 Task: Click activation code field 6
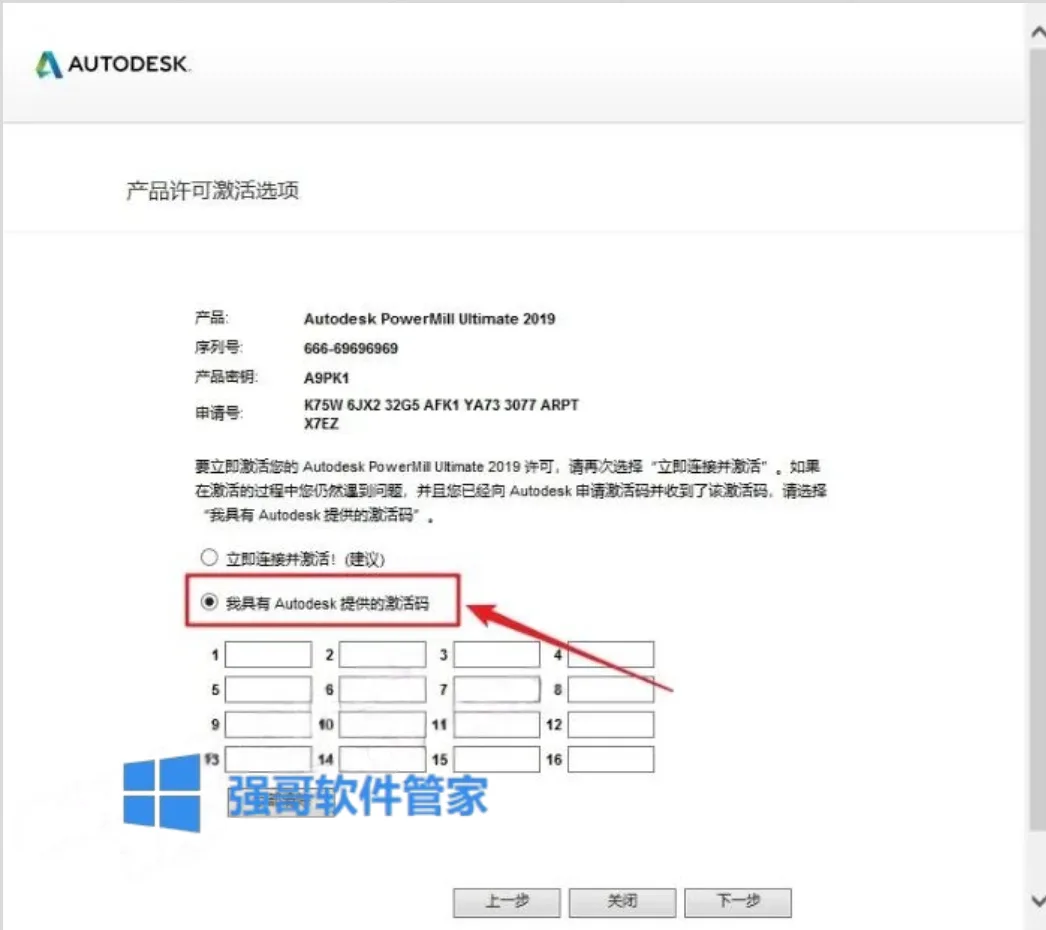coord(382,689)
